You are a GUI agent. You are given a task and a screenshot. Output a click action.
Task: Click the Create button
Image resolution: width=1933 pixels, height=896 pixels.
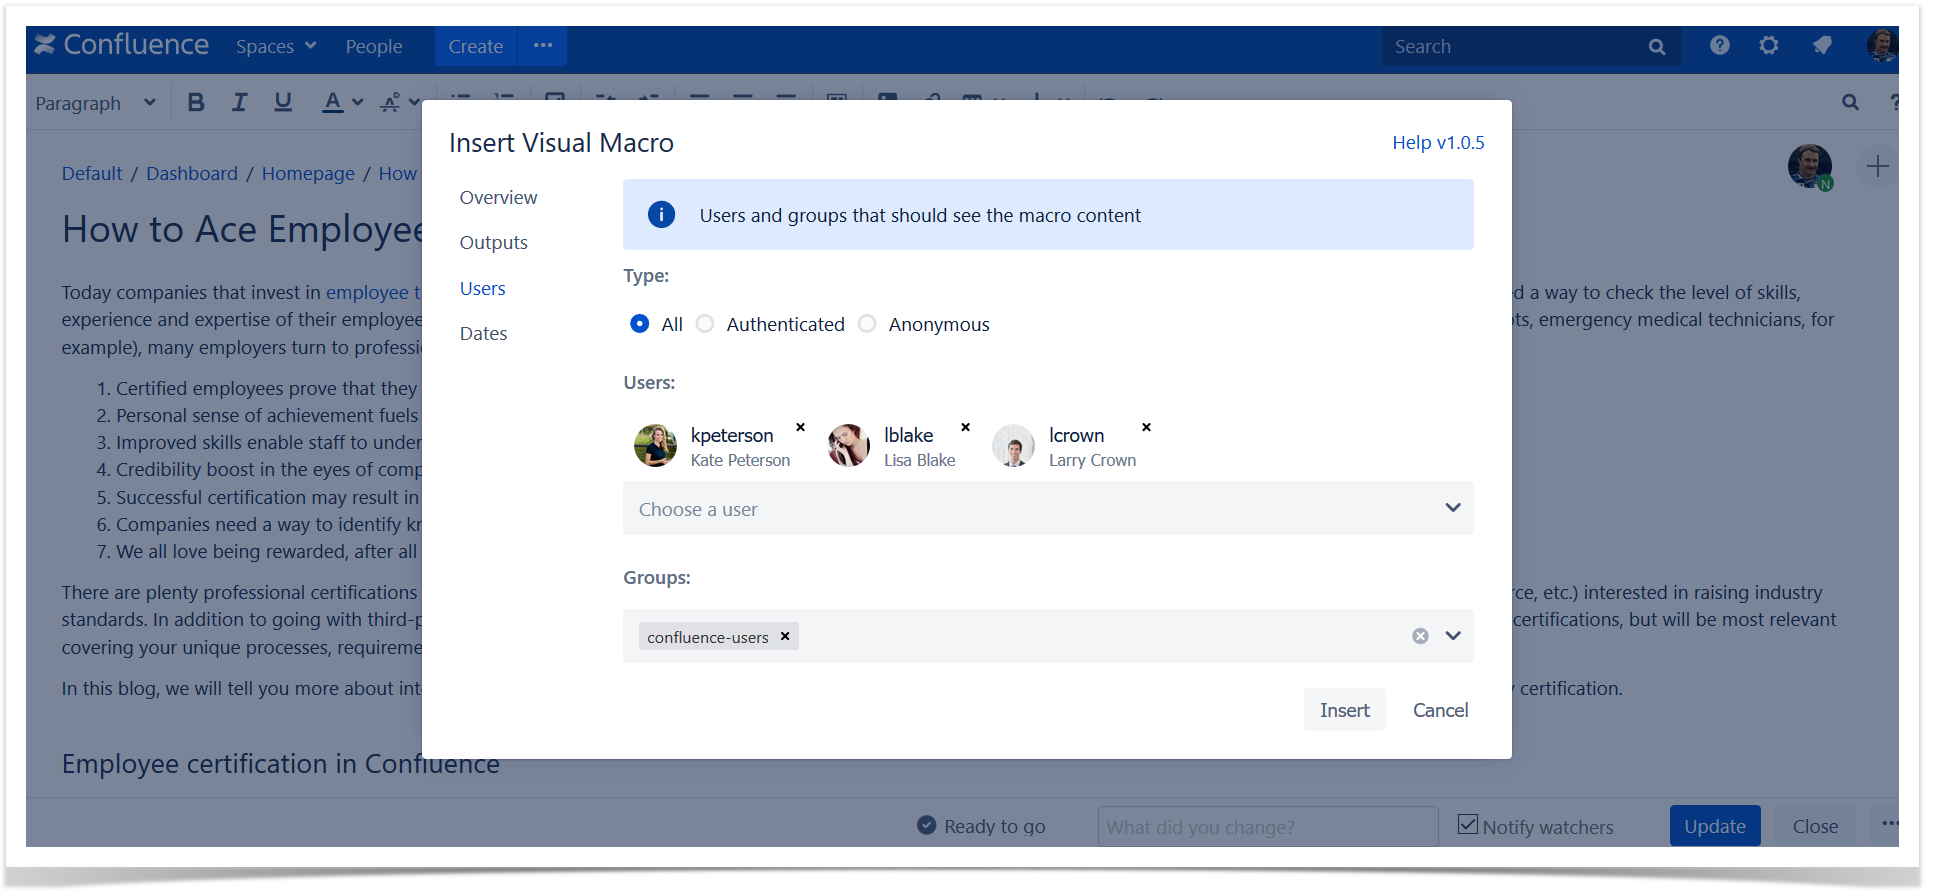(x=475, y=46)
